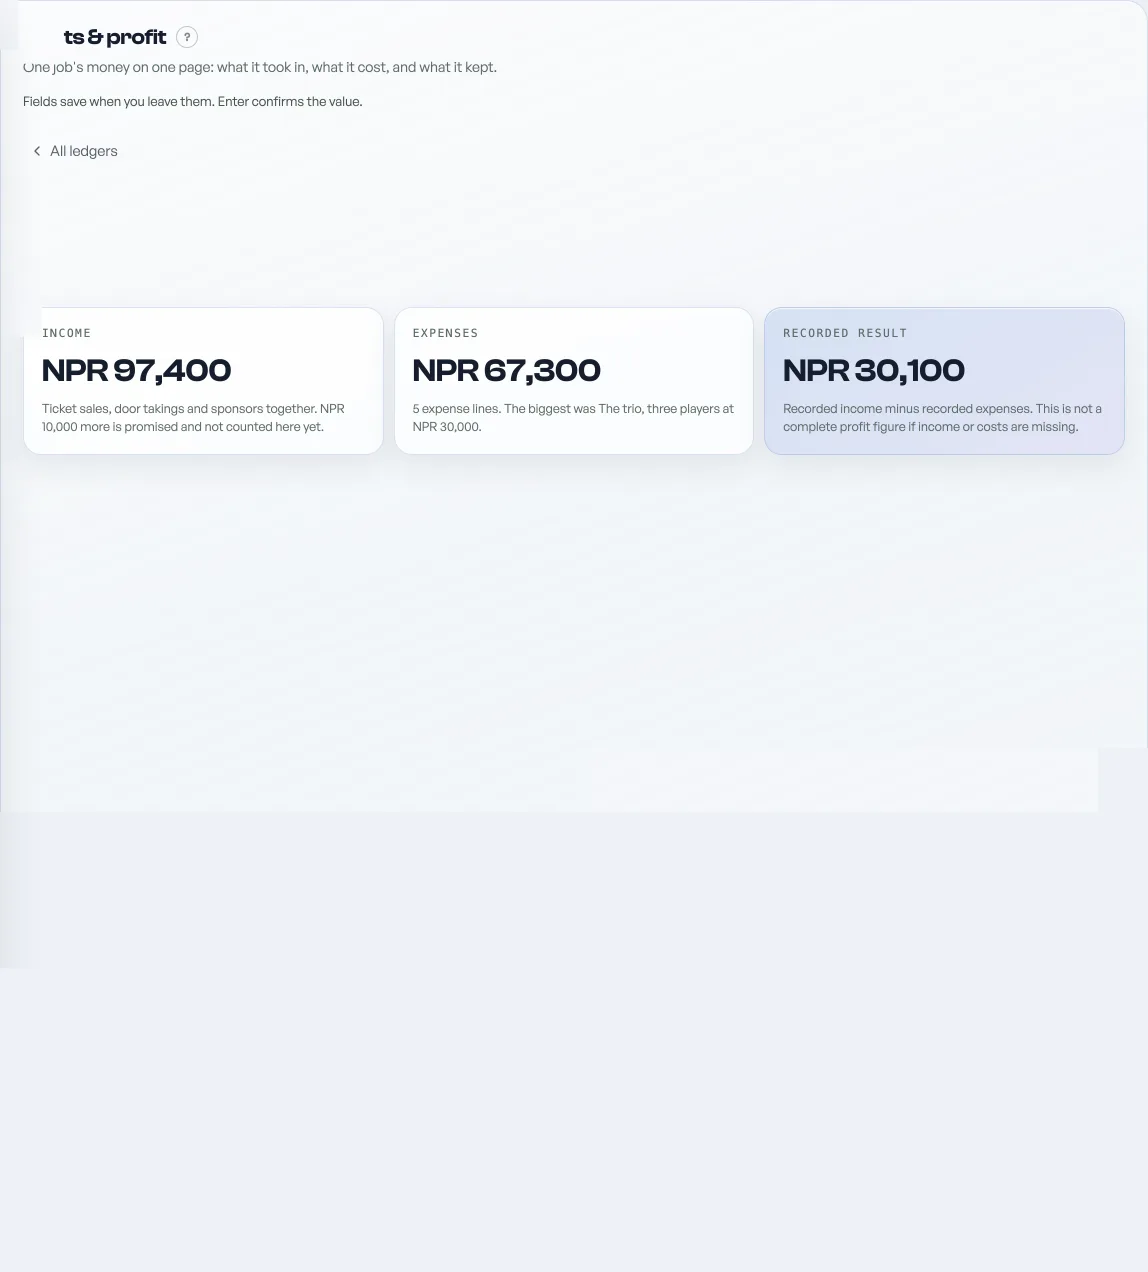Select the Recorded Result summary card

945,381
